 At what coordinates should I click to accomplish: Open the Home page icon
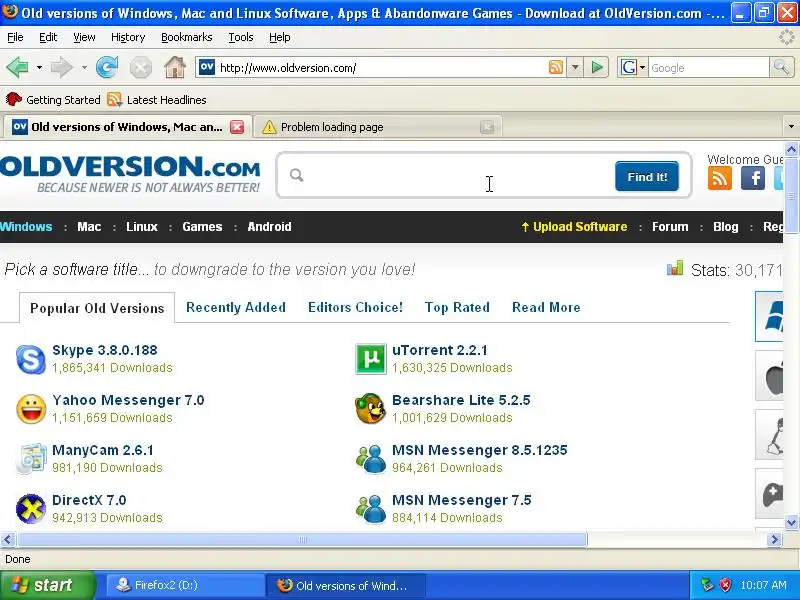[174, 67]
